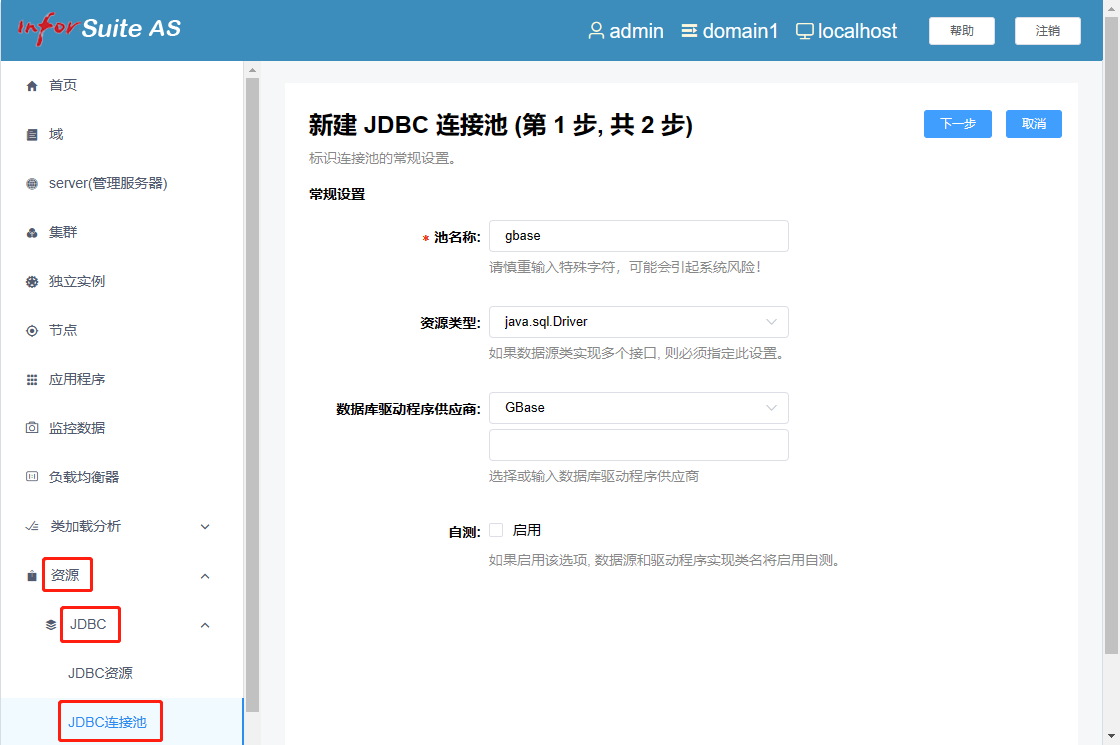Click the camera icon beside 监控数据

point(32,428)
